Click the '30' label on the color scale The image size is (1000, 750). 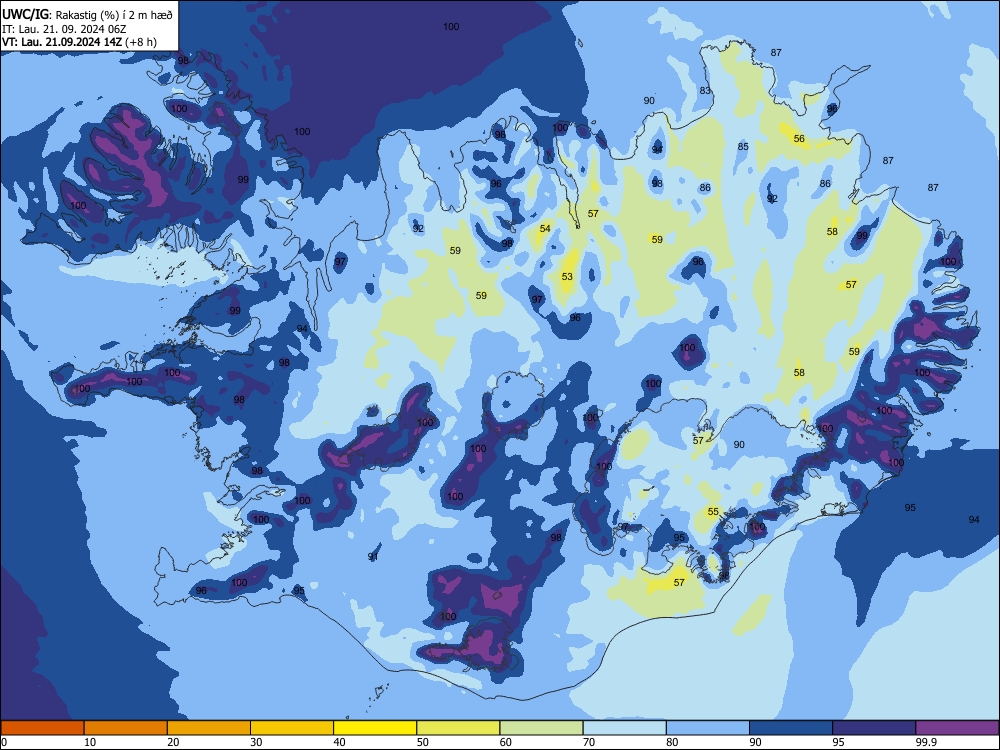click(x=256, y=742)
